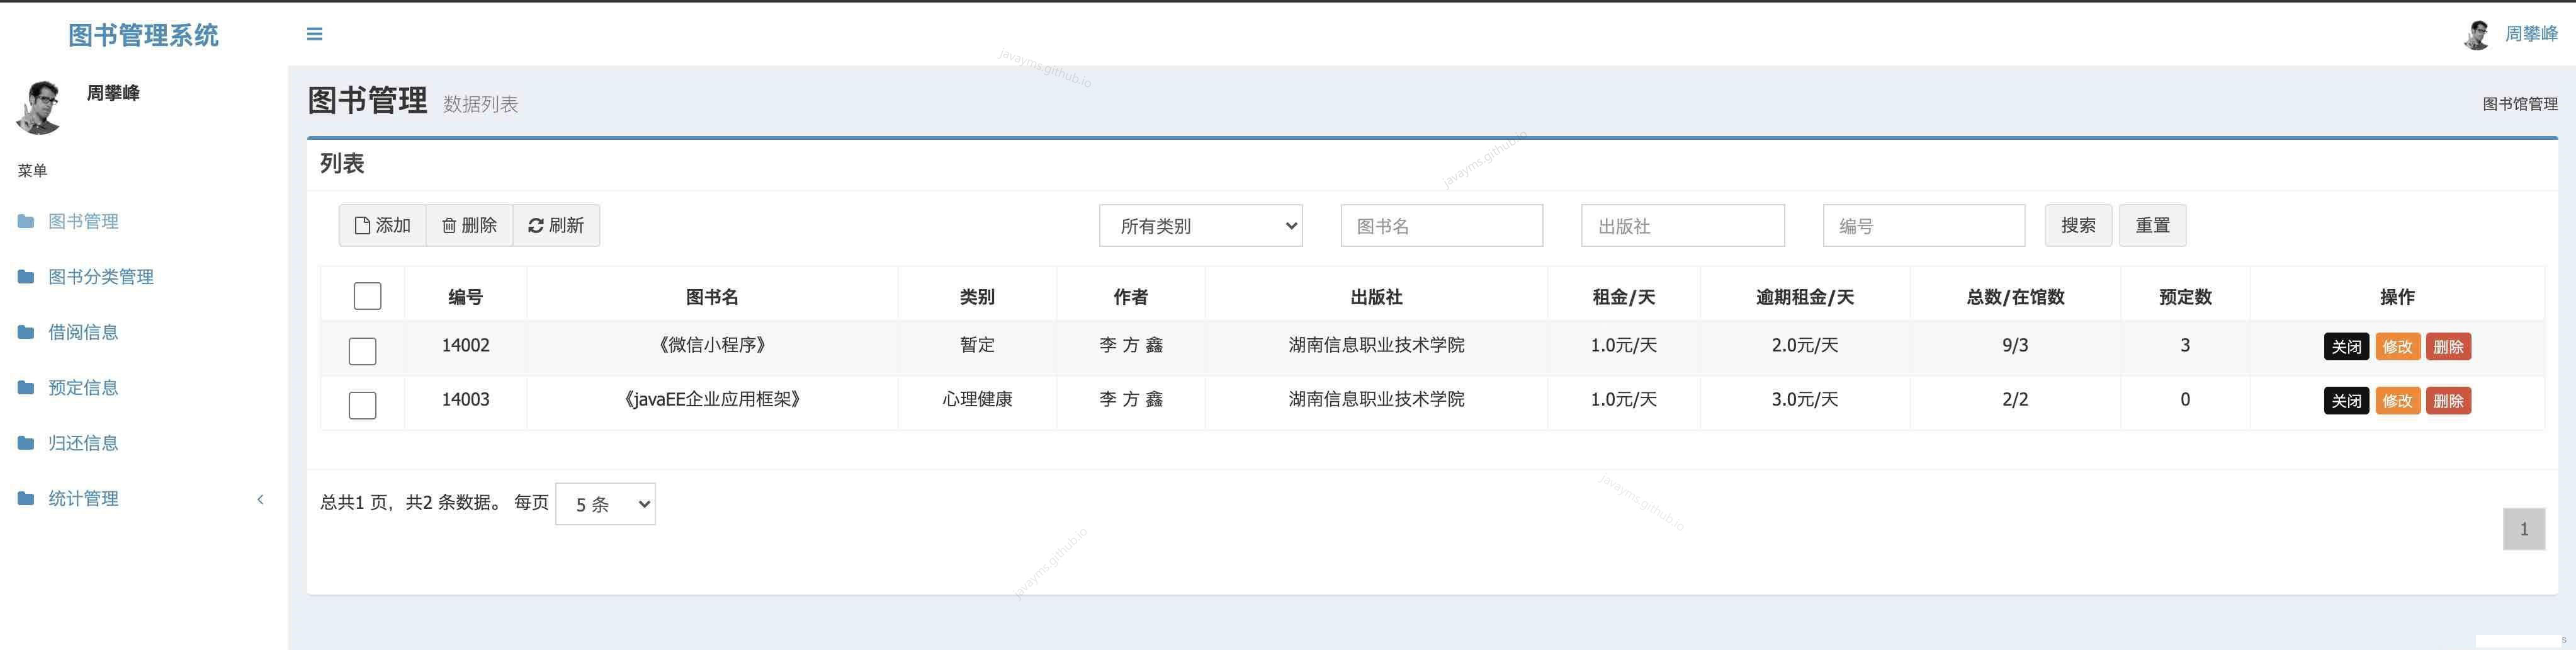The width and height of the screenshot is (2576, 650).
Task: Click the hamburger menu icon
Action: tap(314, 33)
